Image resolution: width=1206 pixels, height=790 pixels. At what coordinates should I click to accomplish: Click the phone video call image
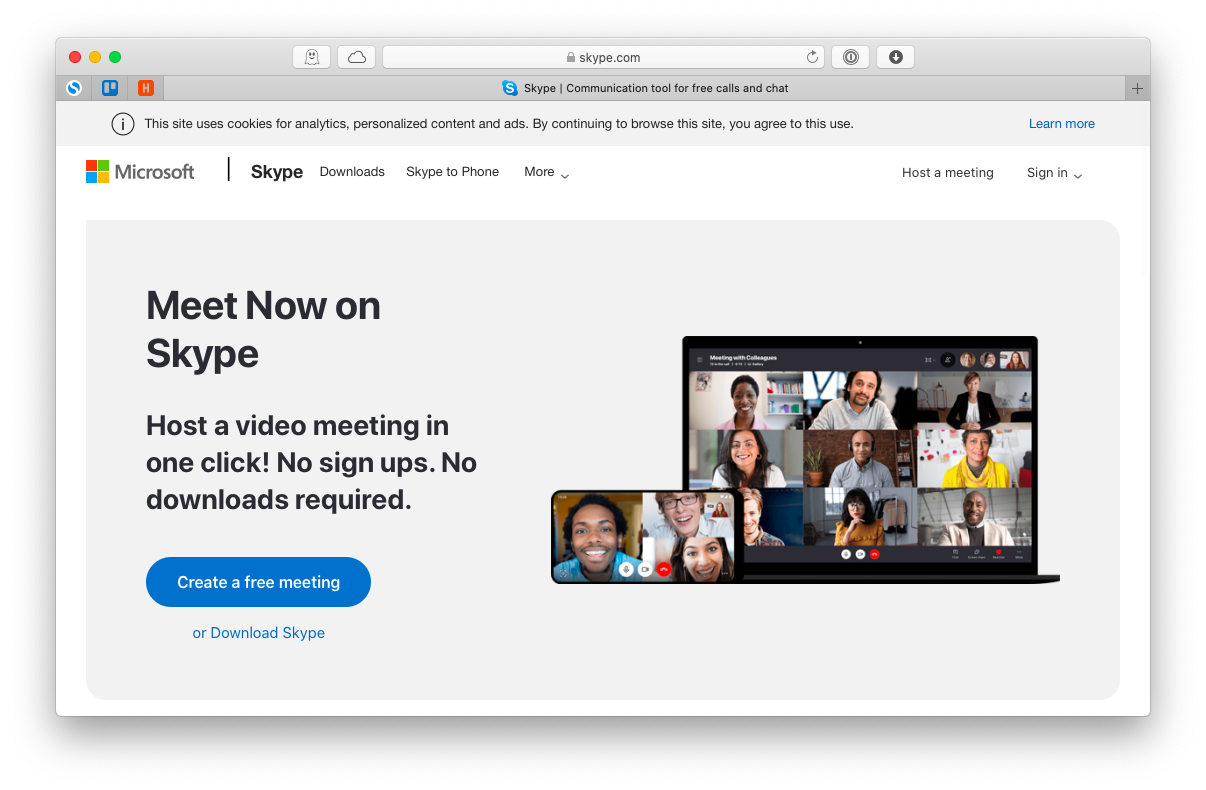coord(647,537)
